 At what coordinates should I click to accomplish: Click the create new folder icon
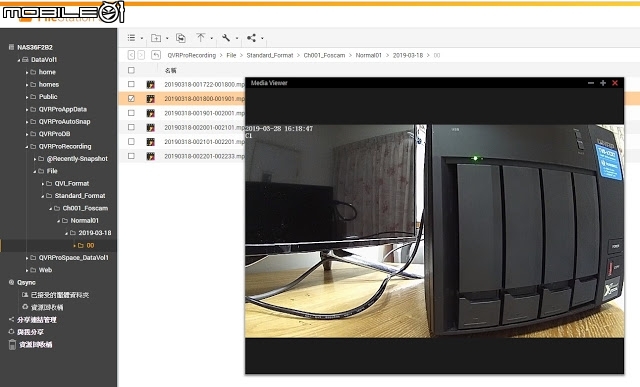click(156, 38)
